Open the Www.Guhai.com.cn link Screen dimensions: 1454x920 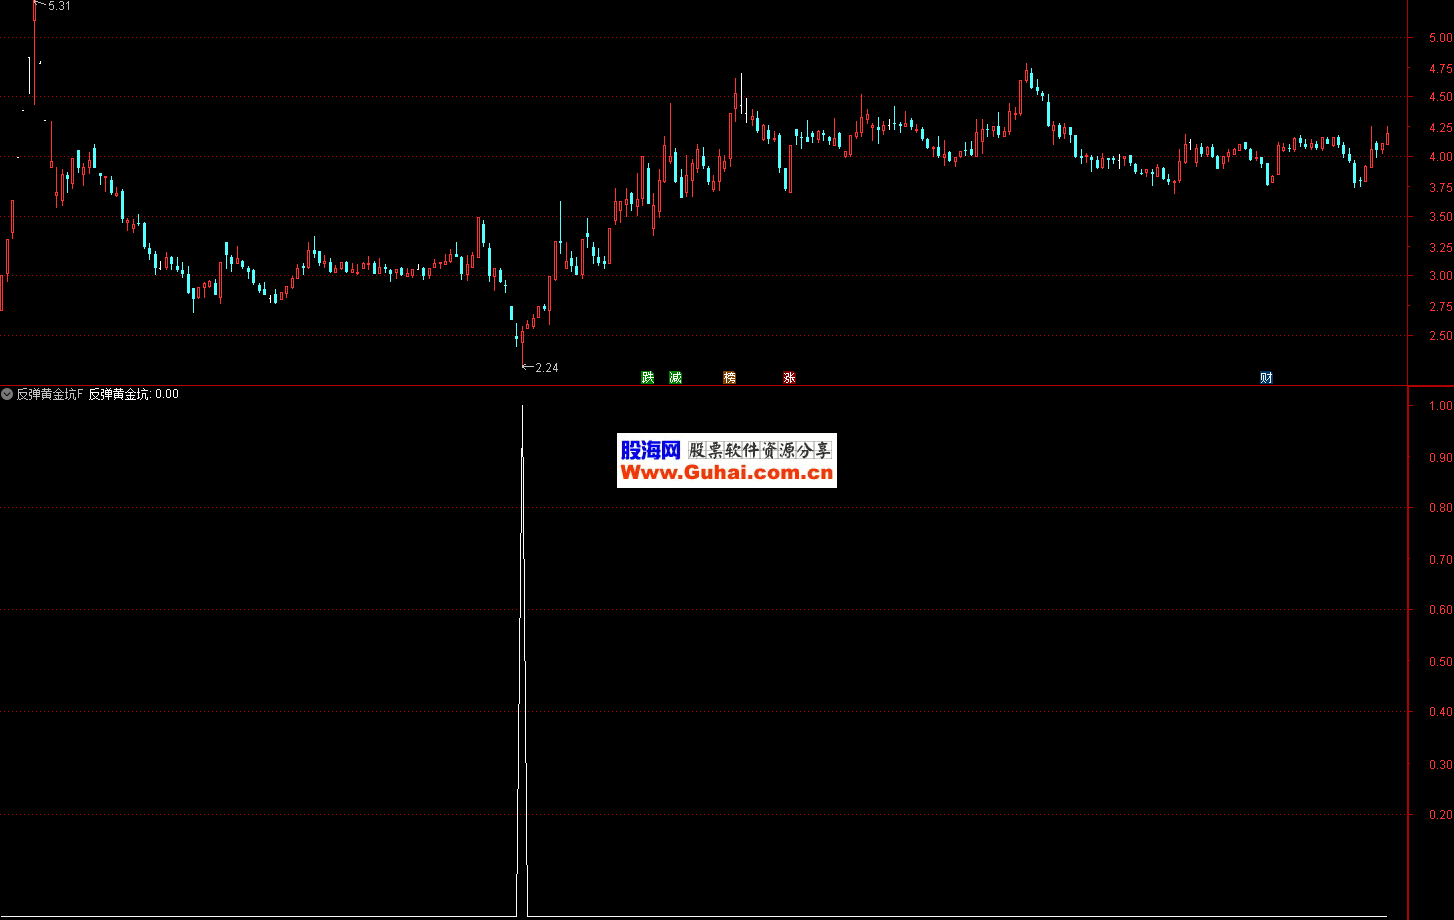tap(727, 474)
